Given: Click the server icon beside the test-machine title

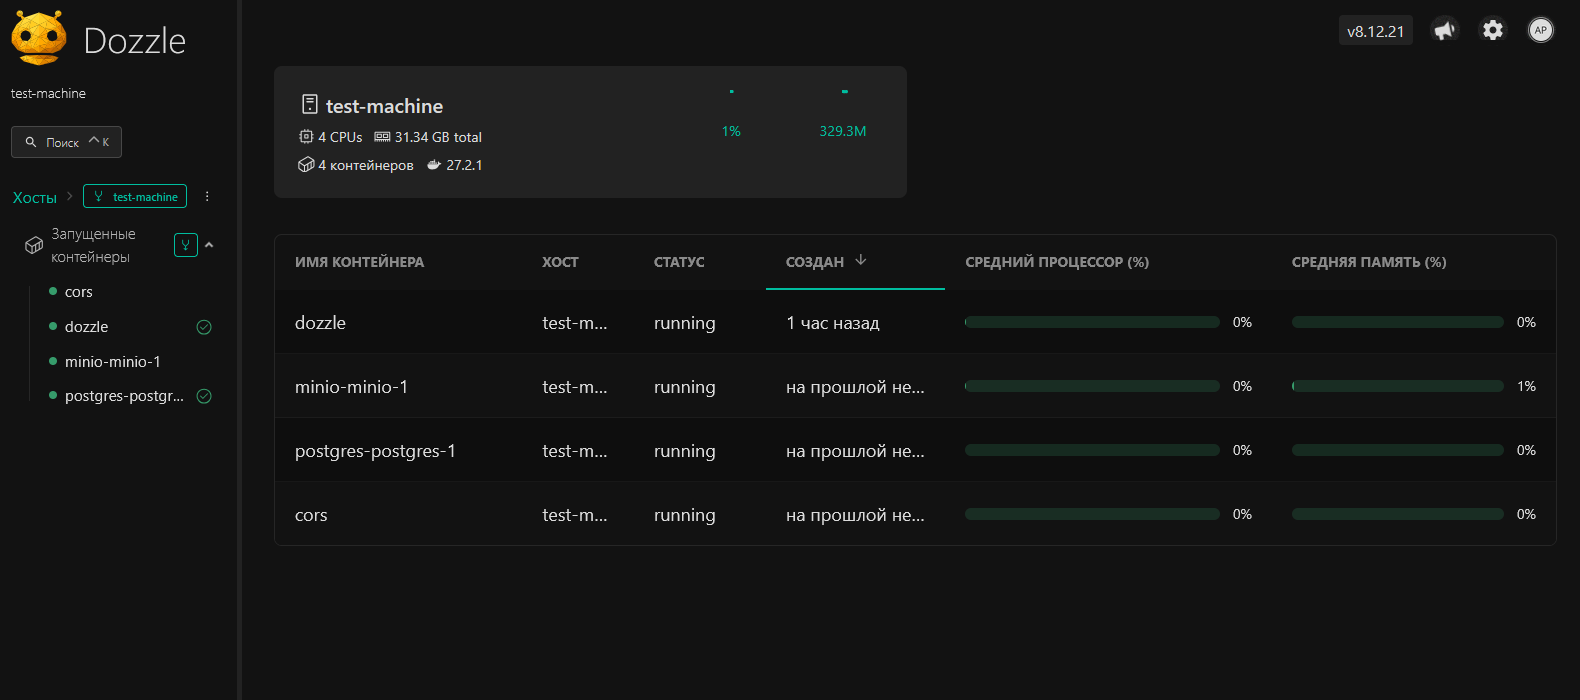Looking at the screenshot, I should pos(310,104).
